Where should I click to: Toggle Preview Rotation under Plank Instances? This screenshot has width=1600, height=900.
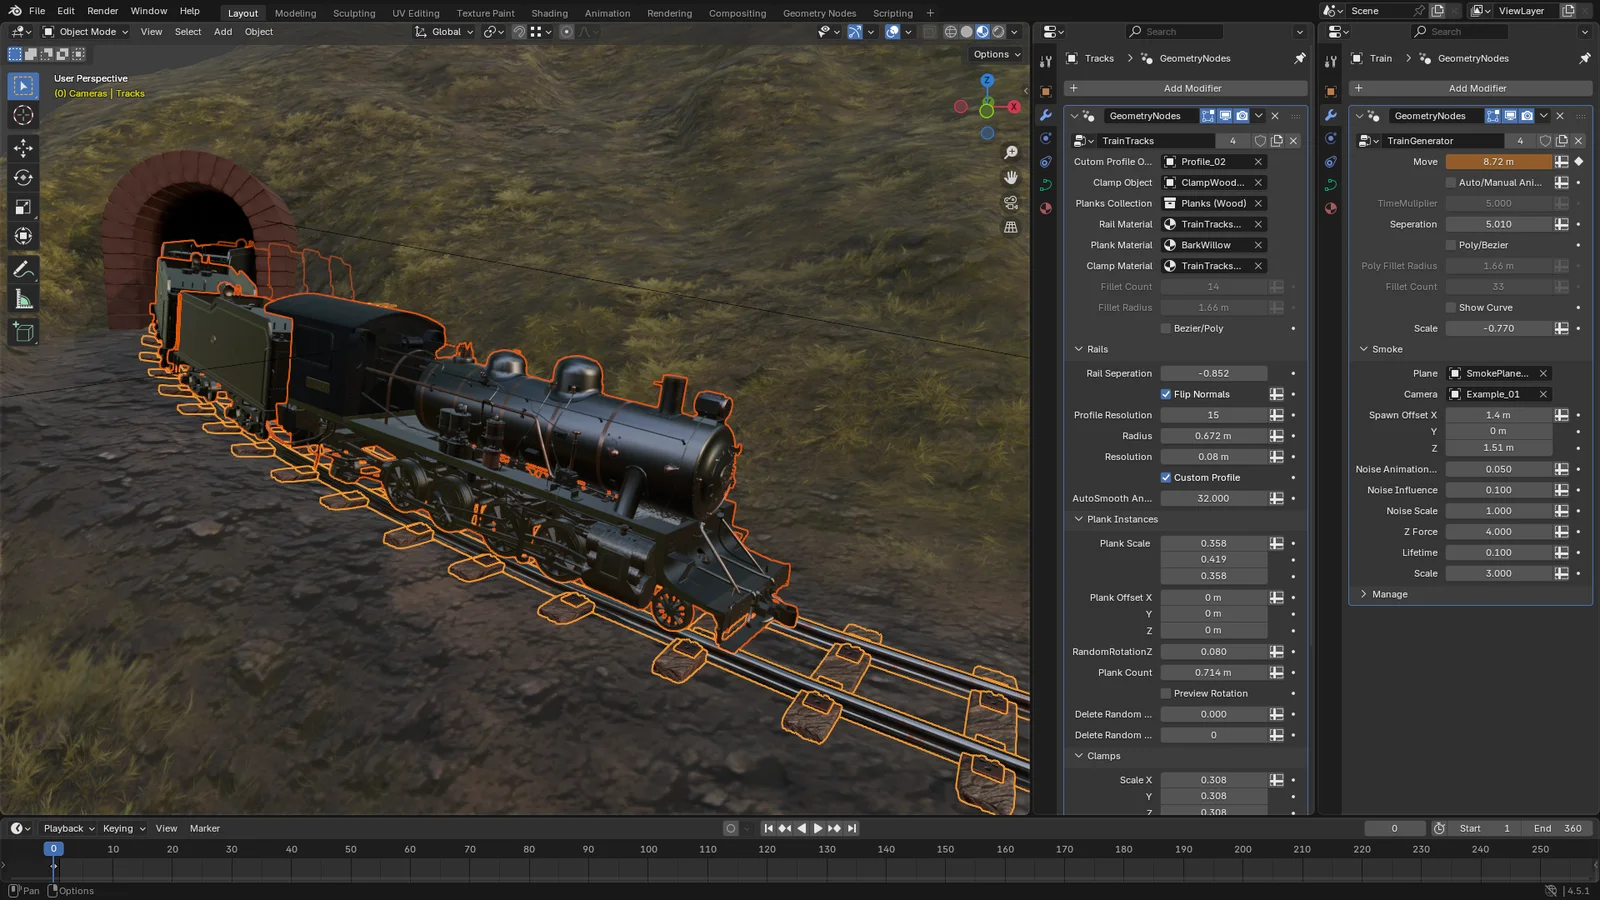1166,693
